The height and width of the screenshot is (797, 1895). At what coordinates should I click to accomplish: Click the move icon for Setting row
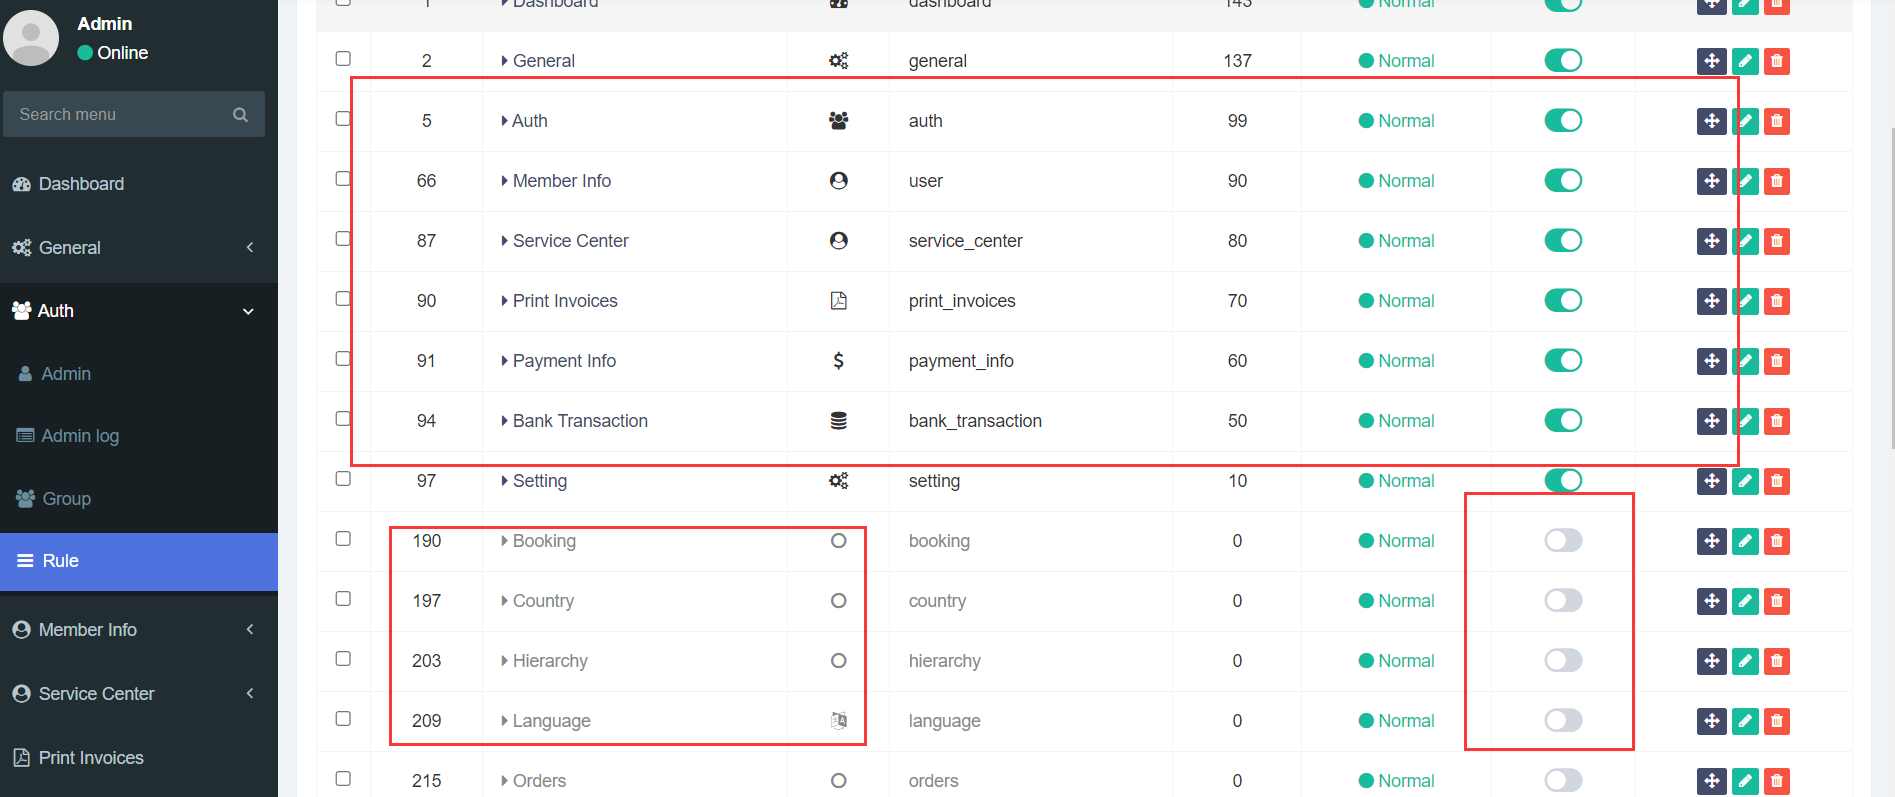pyautogui.click(x=1712, y=481)
